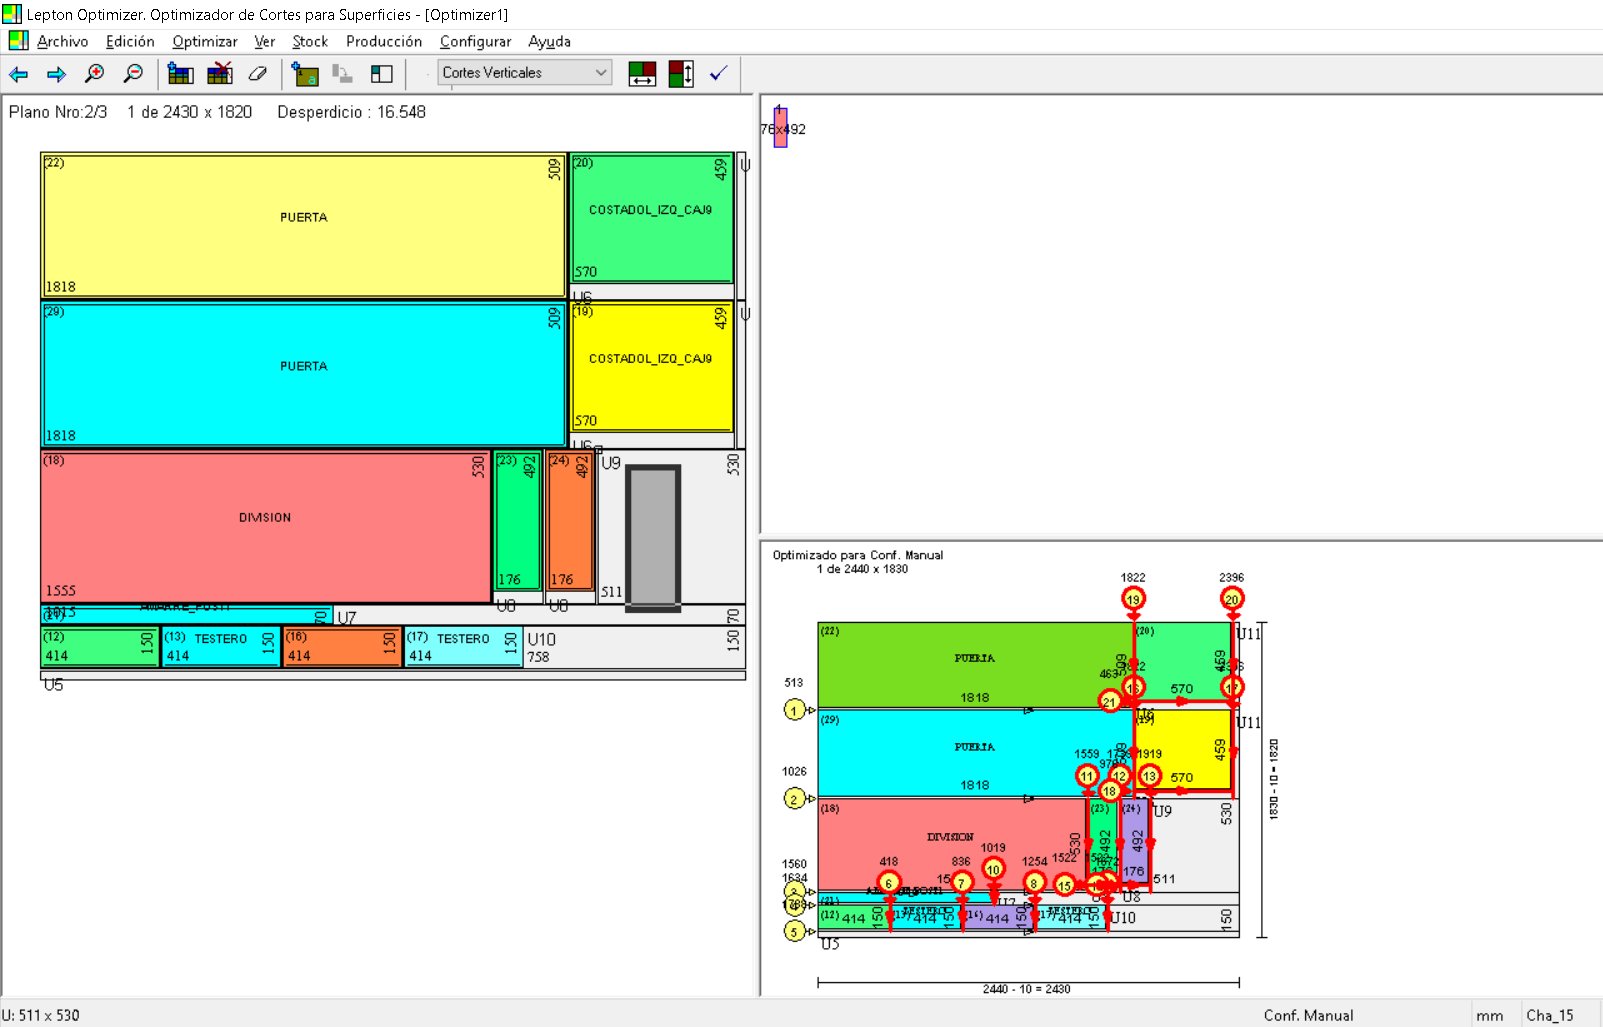Select the eraser tool
The width and height of the screenshot is (1603, 1027).
[258, 74]
